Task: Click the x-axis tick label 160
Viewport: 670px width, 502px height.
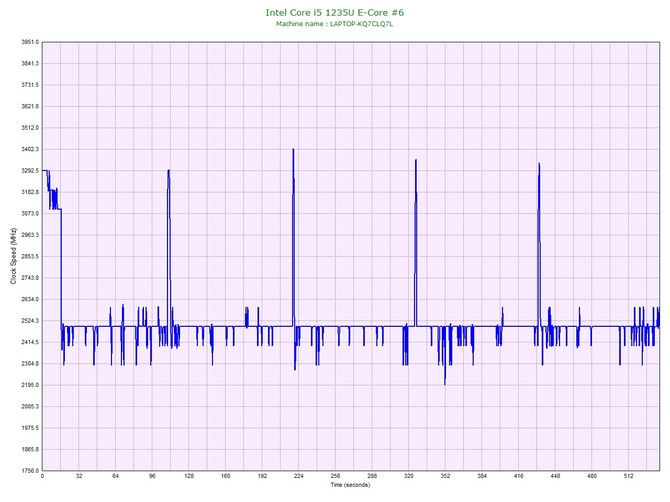Action: pos(226,476)
